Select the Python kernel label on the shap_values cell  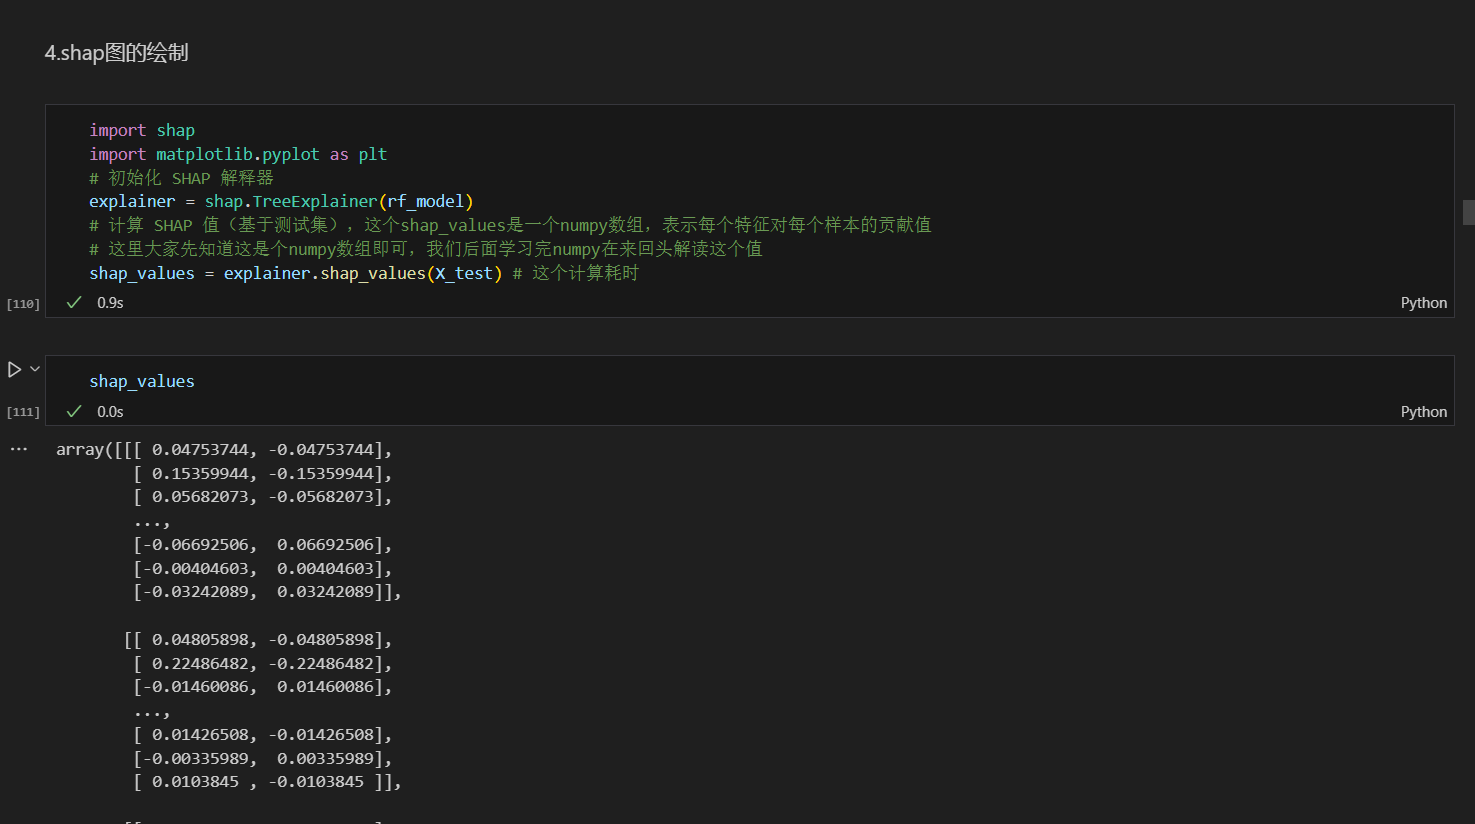point(1423,411)
